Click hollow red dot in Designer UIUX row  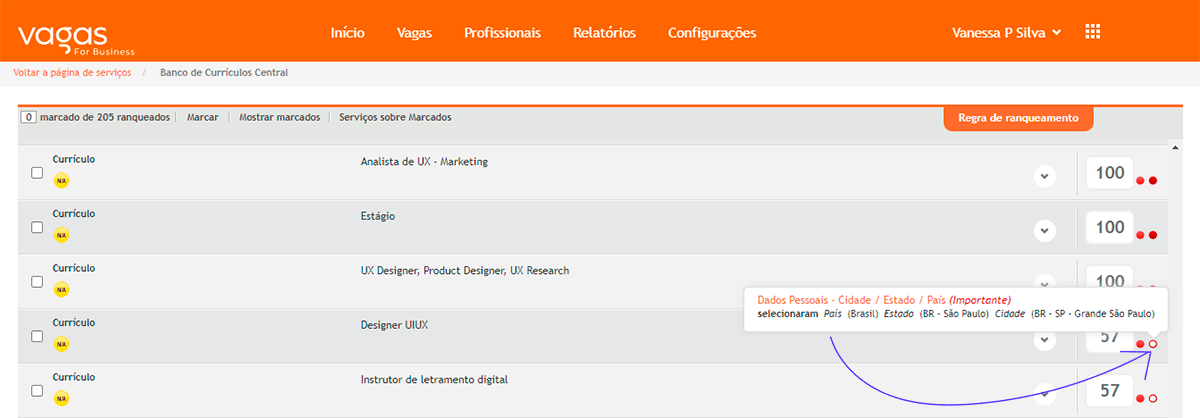1153,345
